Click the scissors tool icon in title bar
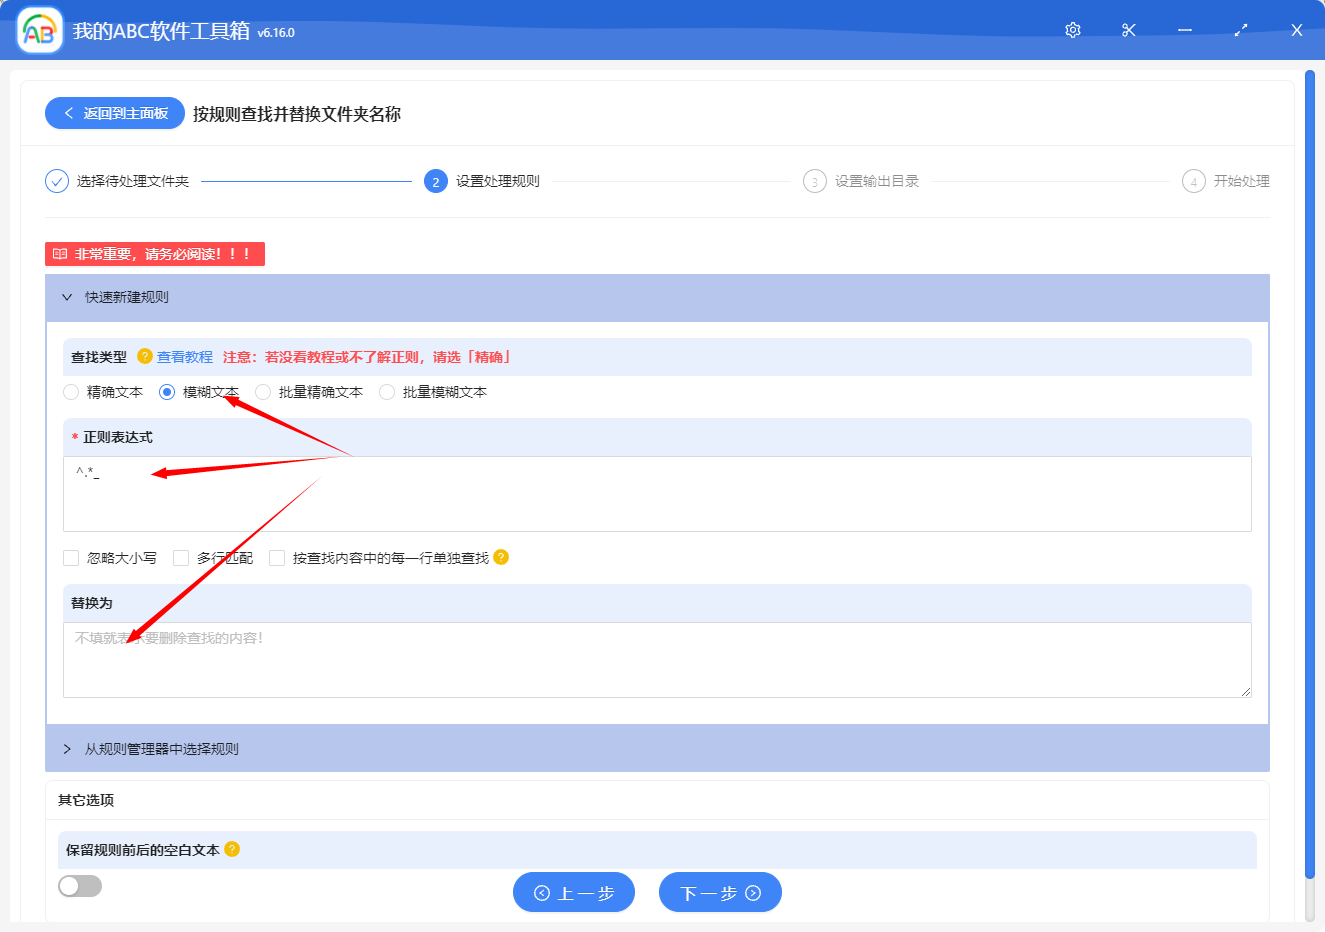The width and height of the screenshot is (1325, 932). coord(1128,30)
